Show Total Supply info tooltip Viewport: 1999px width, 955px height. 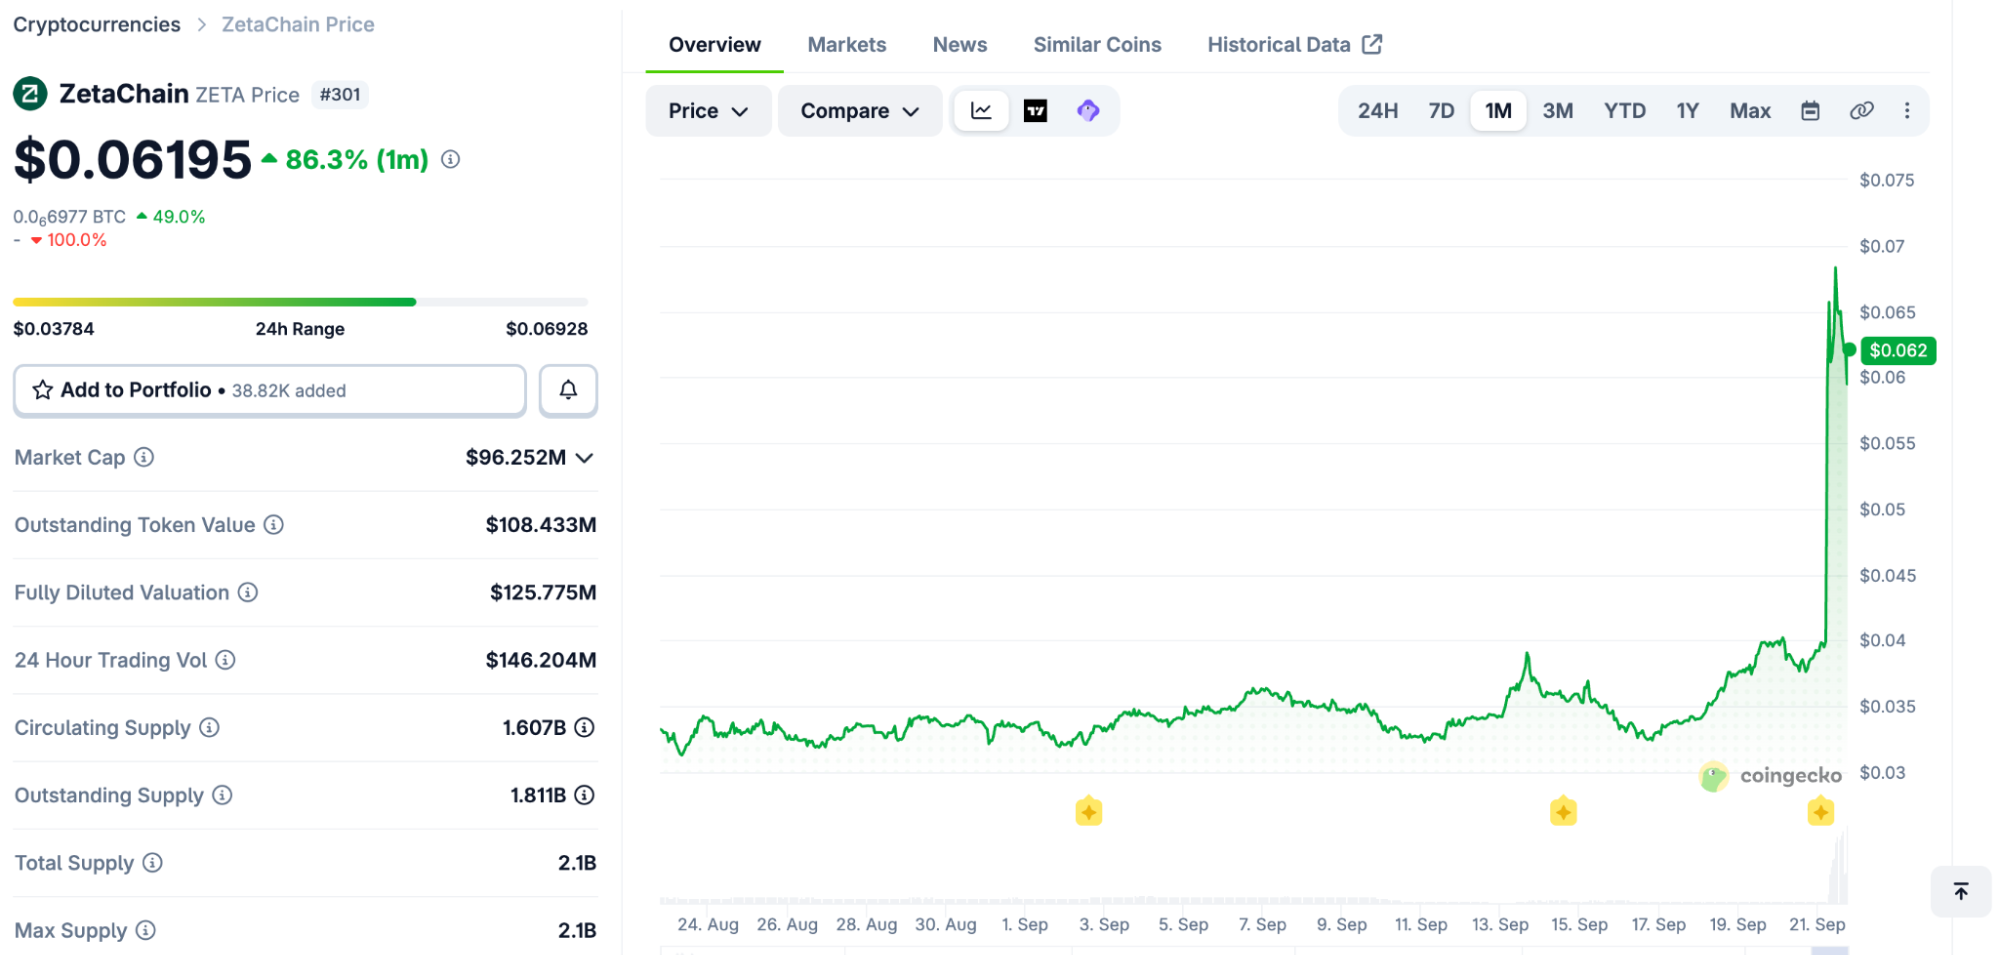point(152,862)
